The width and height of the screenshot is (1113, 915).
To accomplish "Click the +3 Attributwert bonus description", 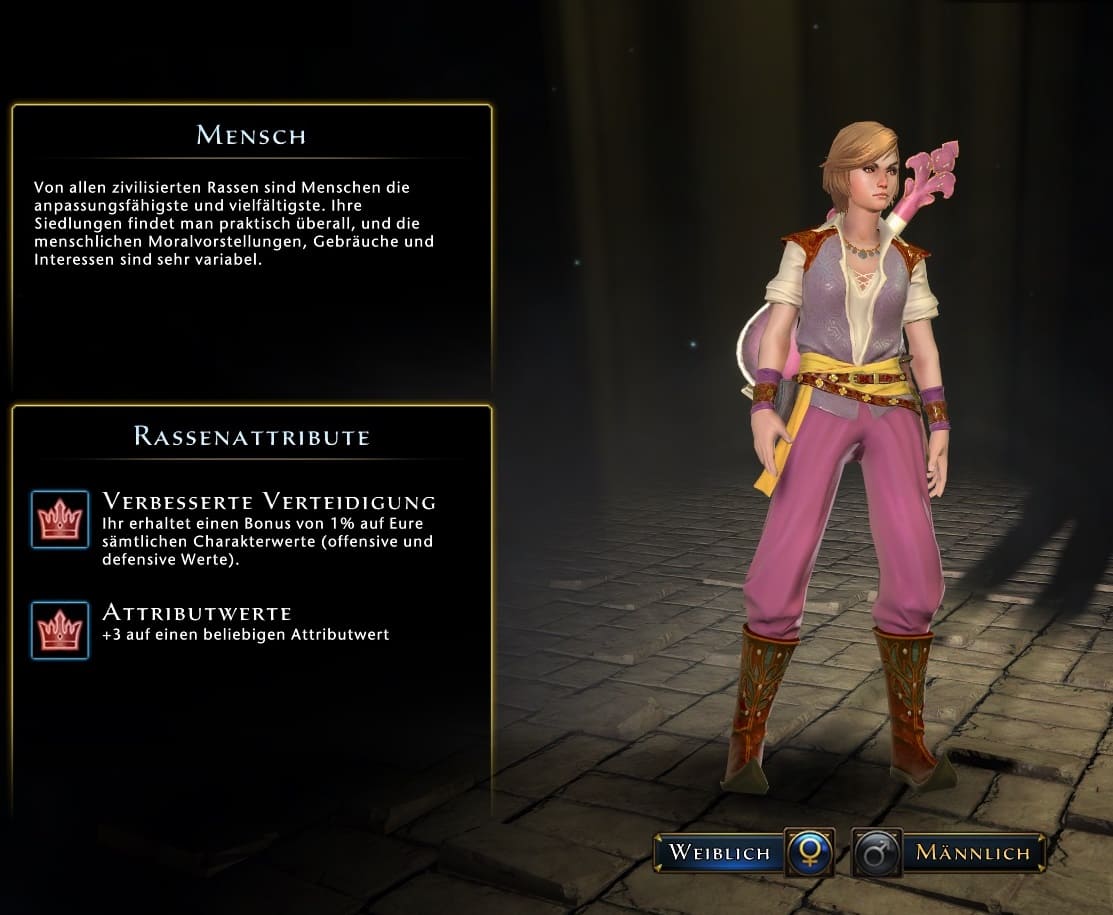I will click(246, 635).
